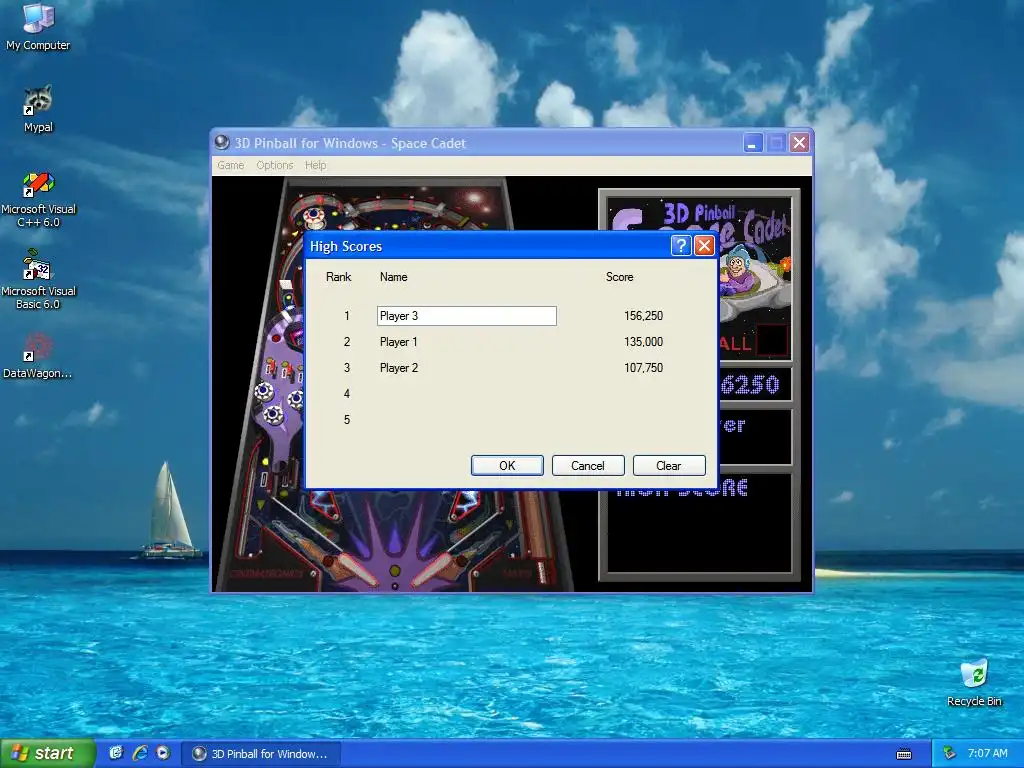This screenshot has height=768, width=1024.
Task: Select the DataWagon desktop shortcut
Action: 38,355
